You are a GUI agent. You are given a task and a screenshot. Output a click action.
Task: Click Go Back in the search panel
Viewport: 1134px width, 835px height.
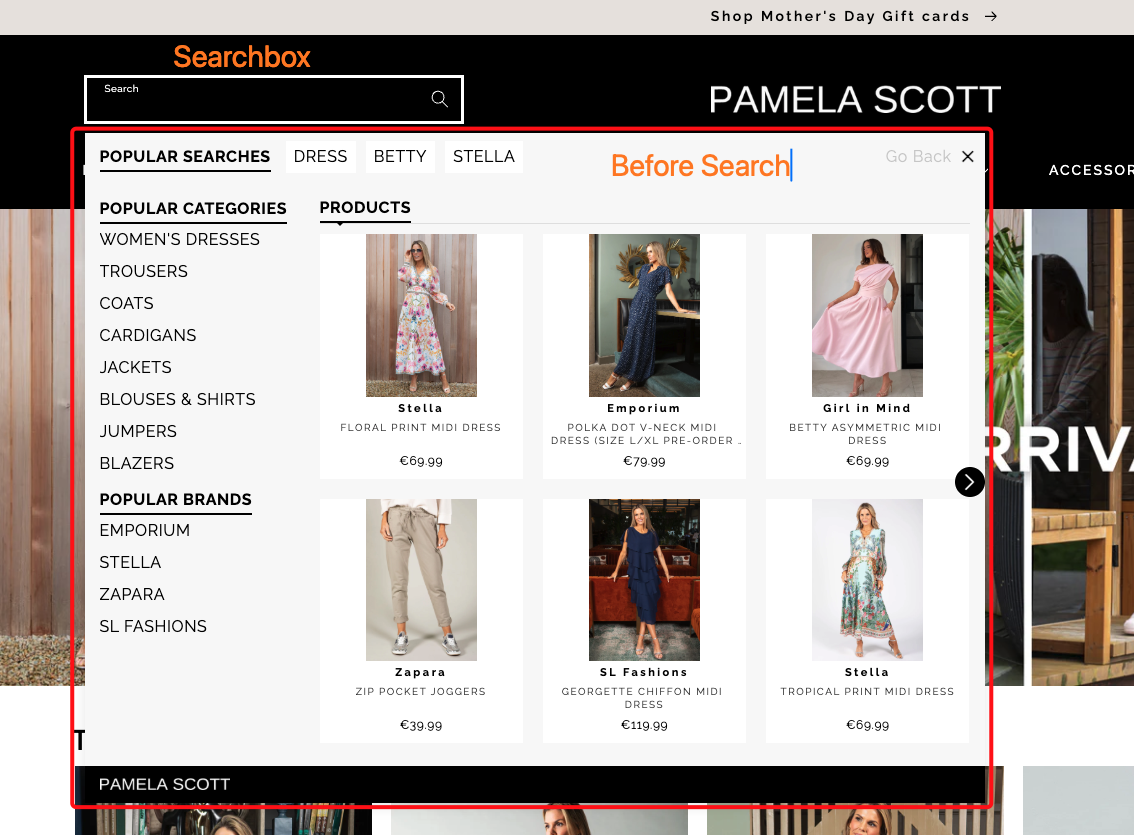pos(917,156)
